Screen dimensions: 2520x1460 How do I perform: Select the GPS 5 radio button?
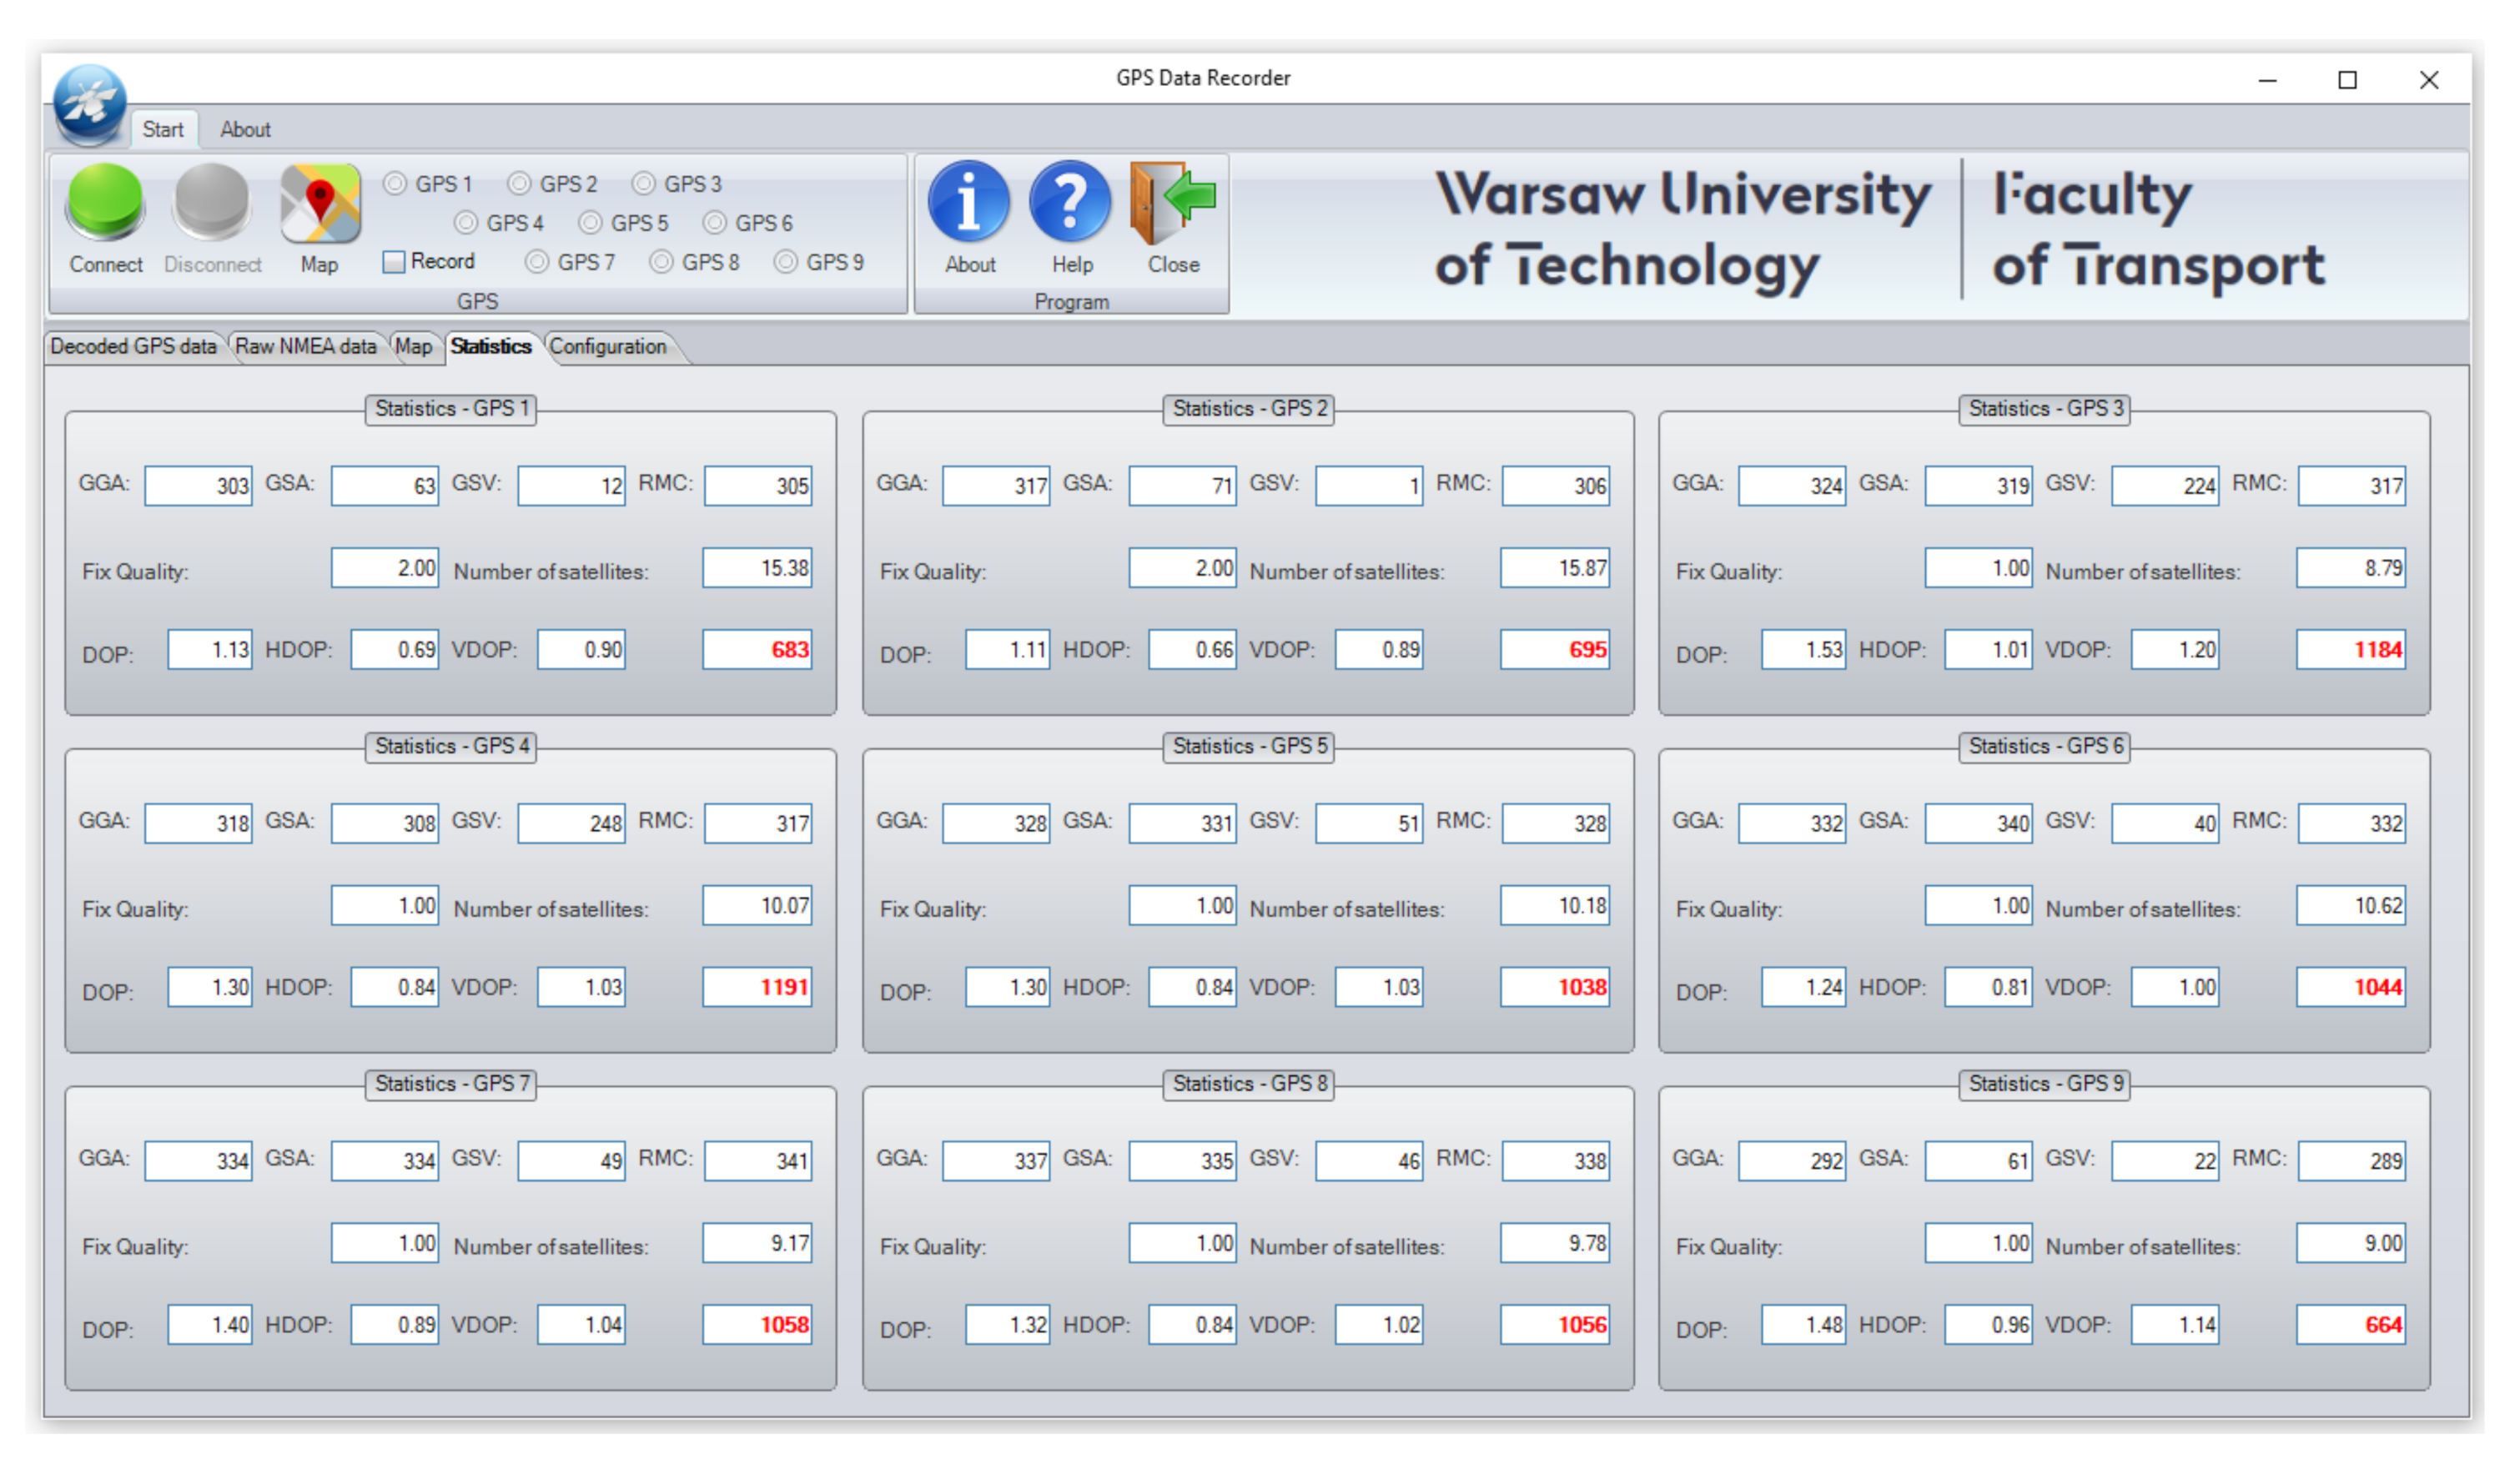coord(591,223)
